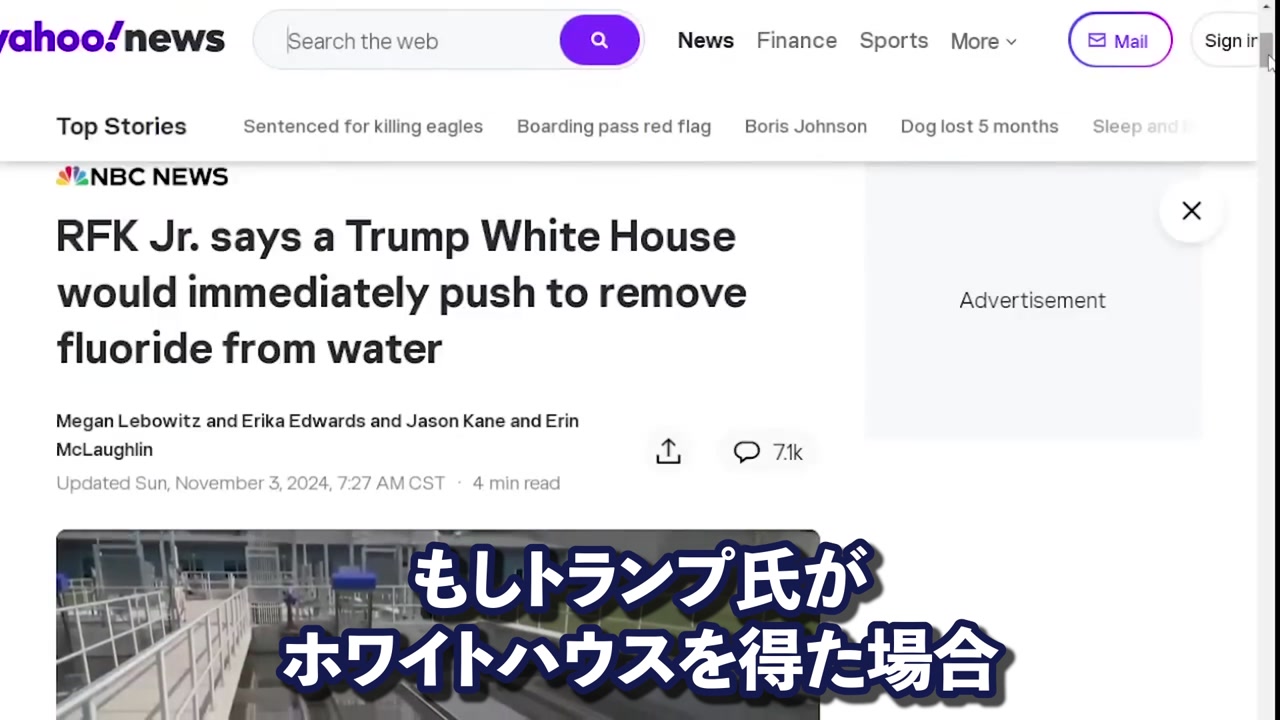Image resolution: width=1280 pixels, height=720 pixels.
Task: Open Sentenced for killing eagles story
Action: pyautogui.click(x=363, y=126)
